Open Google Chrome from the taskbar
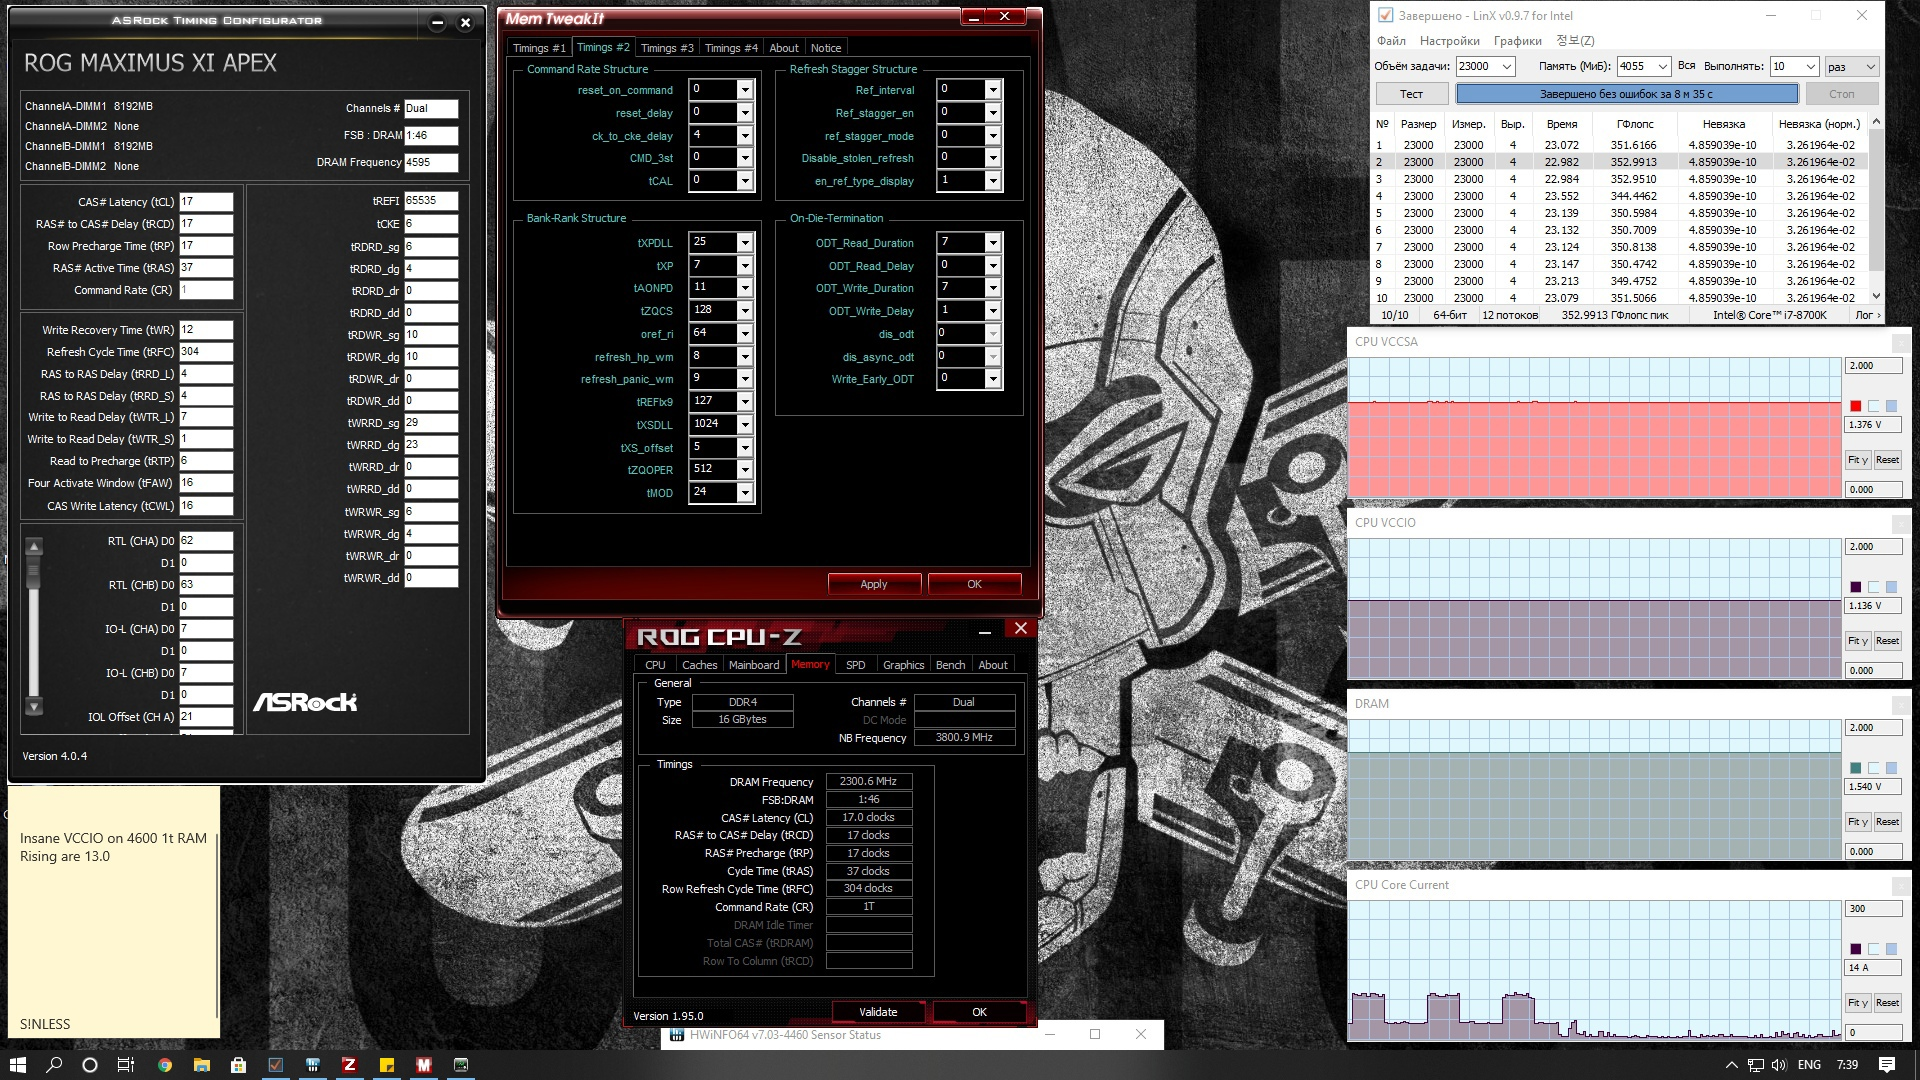The image size is (1920, 1080). pos(164,1065)
